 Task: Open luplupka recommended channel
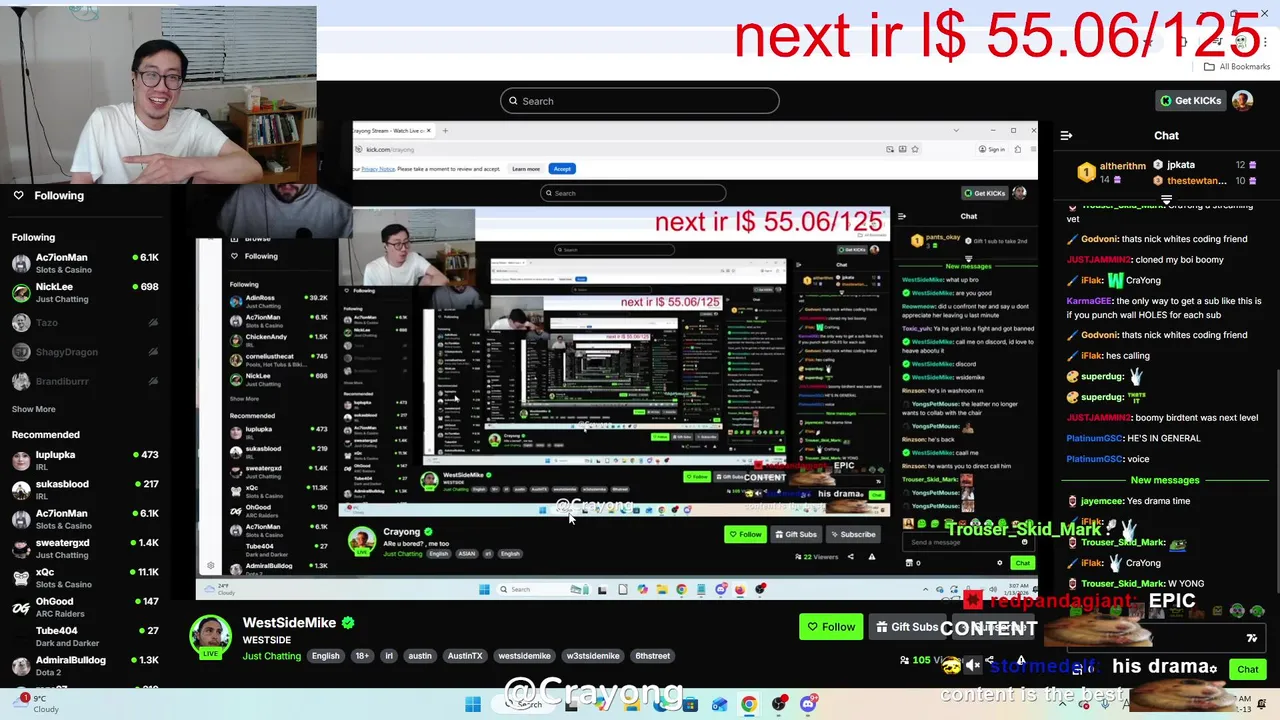(85, 460)
